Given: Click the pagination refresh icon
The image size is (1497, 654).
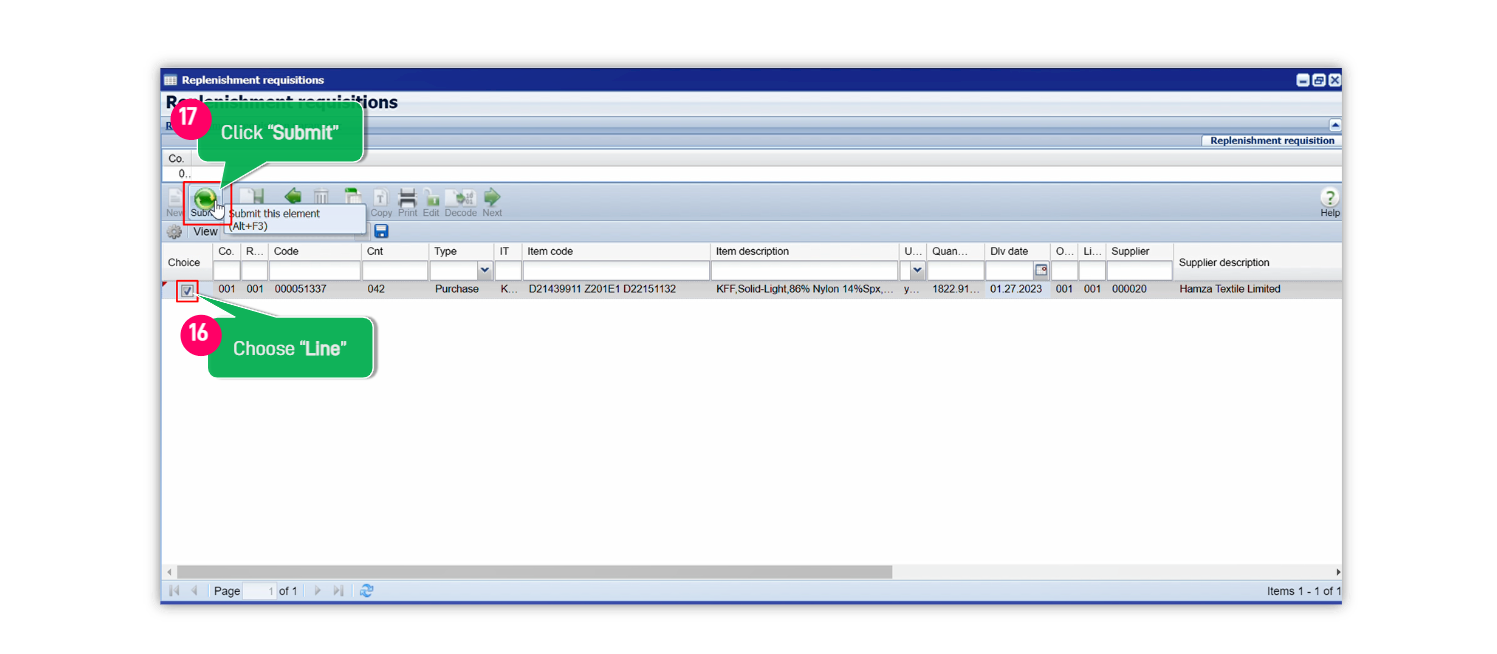Looking at the screenshot, I should point(366,591).
